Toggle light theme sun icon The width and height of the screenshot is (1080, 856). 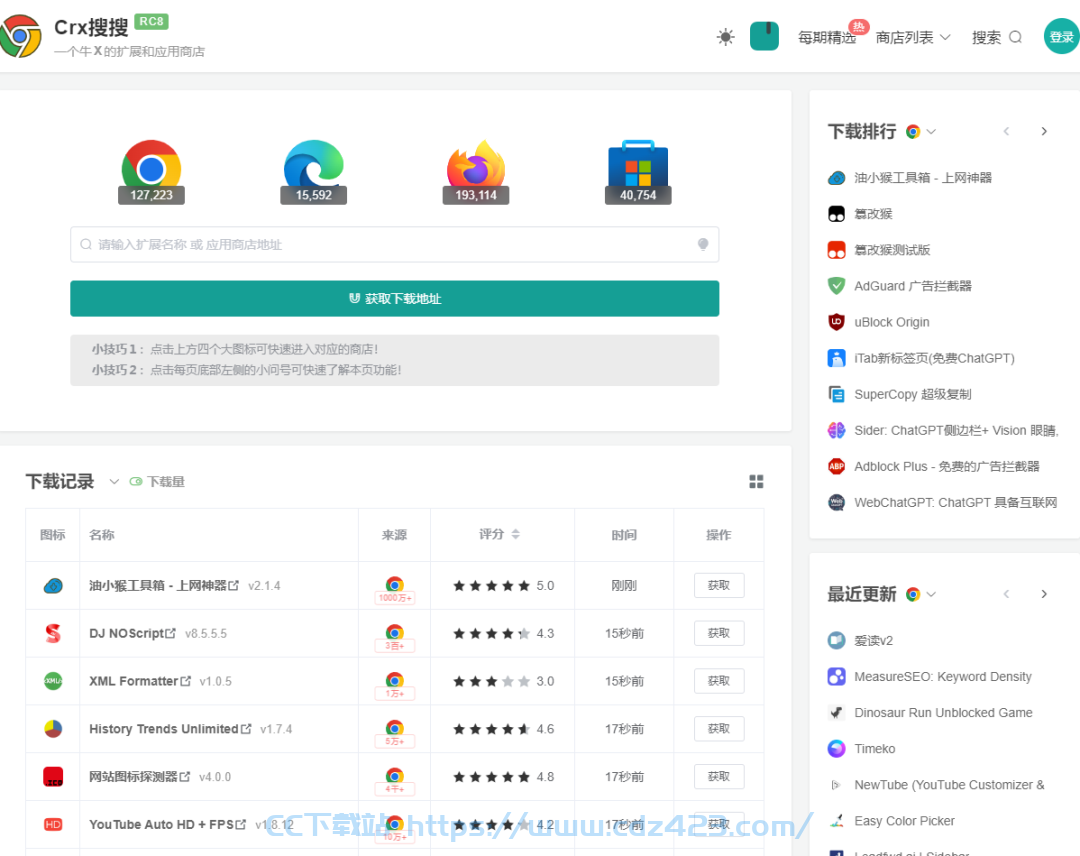tap(725, 36)
